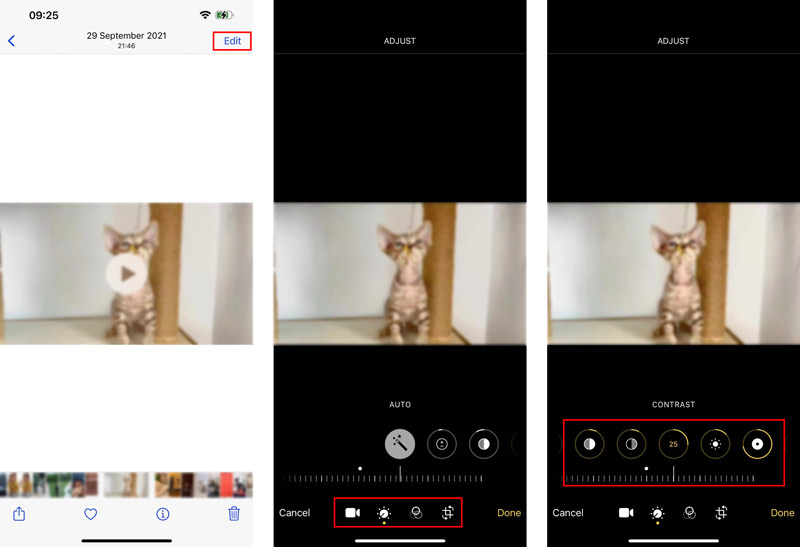Viewport: 800px width, 547px height.
Task: Tap the battery status icon
Action: 224,15
